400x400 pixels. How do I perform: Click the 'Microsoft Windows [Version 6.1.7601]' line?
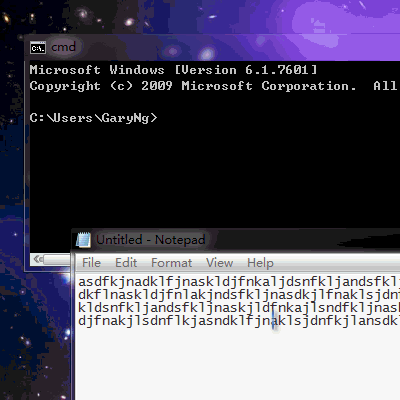(173, 70)
